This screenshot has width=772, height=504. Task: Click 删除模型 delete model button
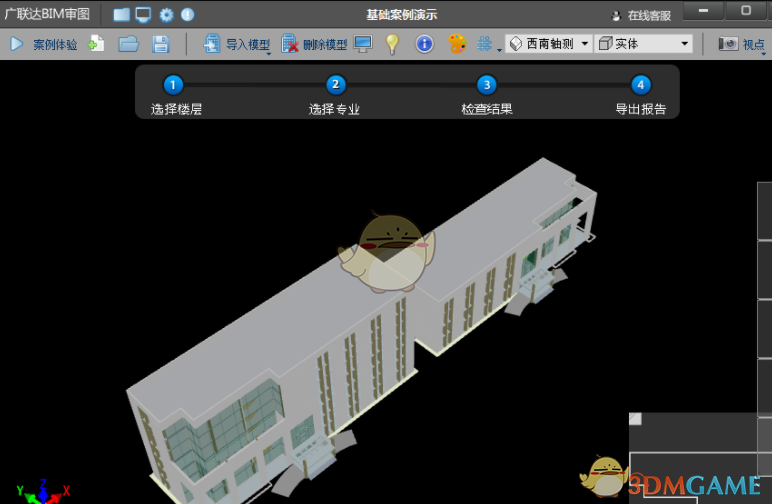314,44
